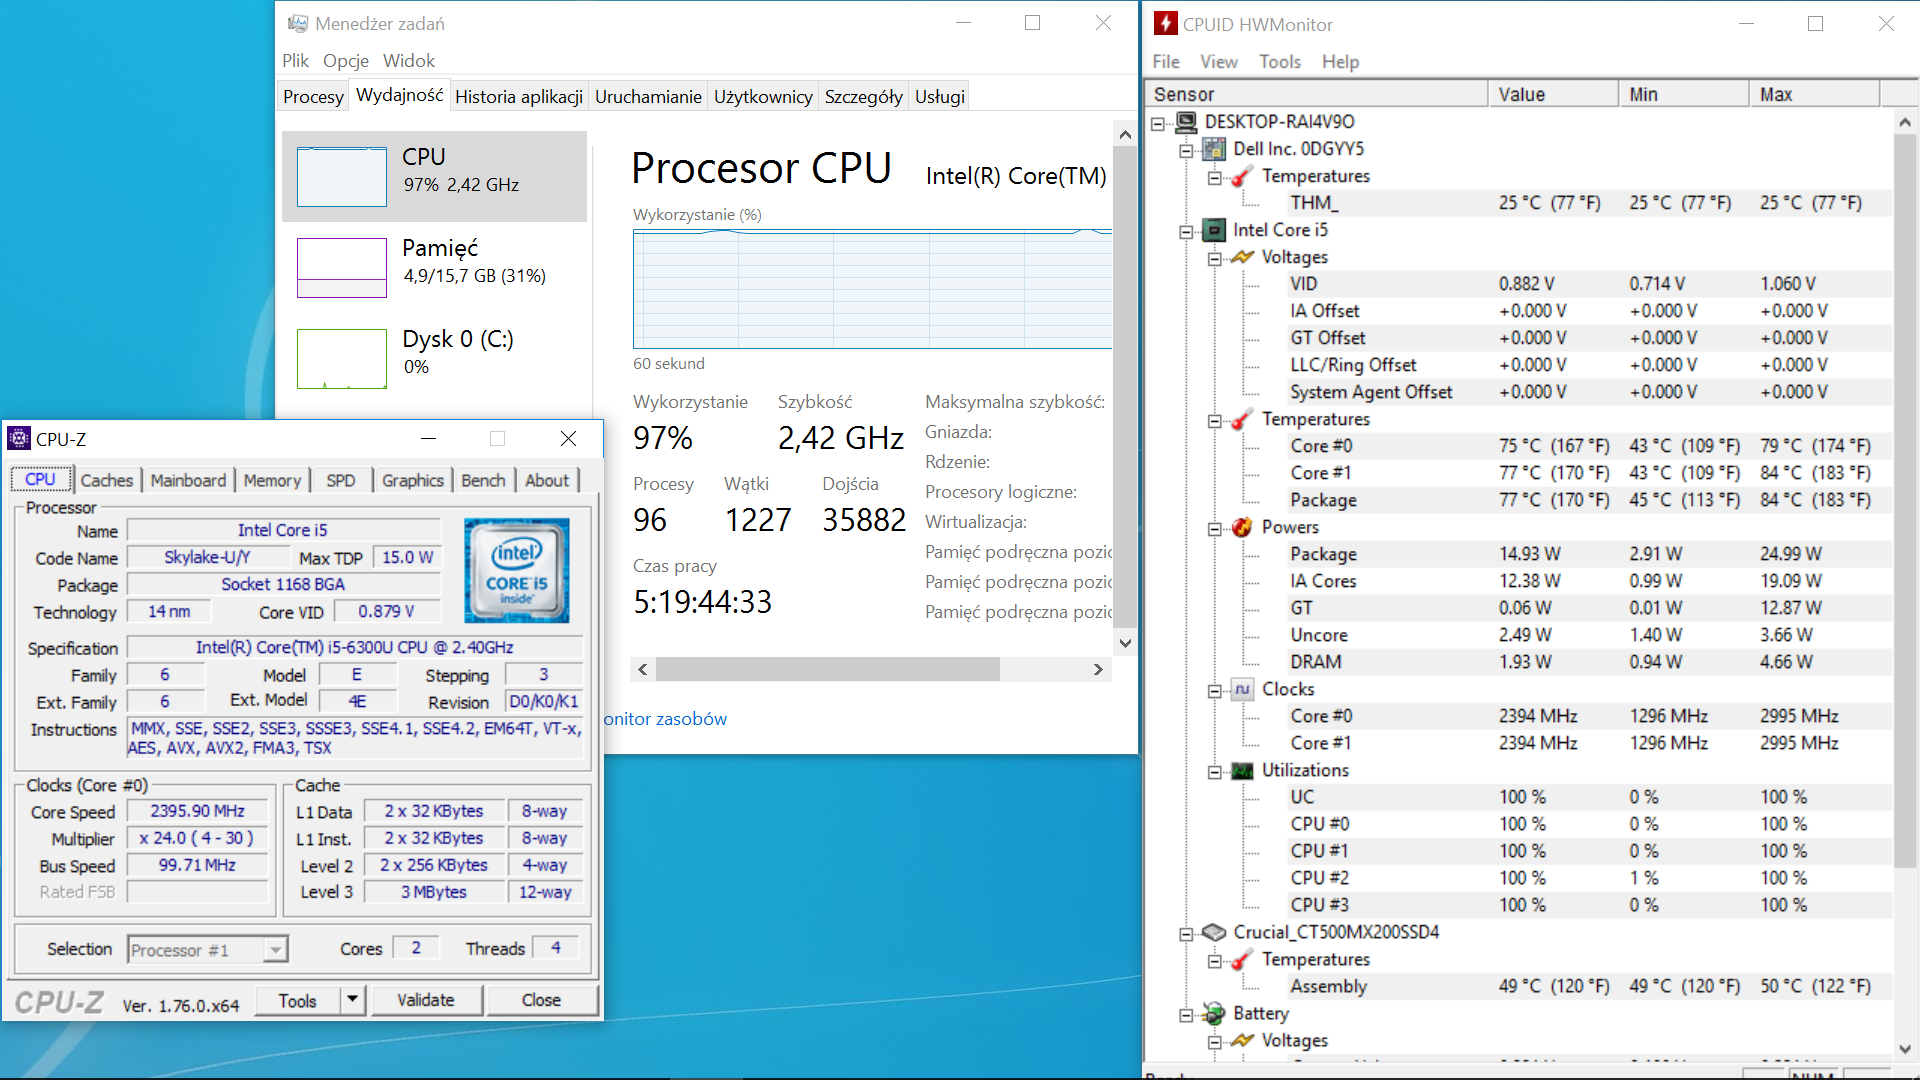Open the Tools menu in HWMonitor
Image resolution: width=1920 pixels, height=1080 pixels.
1280,62
